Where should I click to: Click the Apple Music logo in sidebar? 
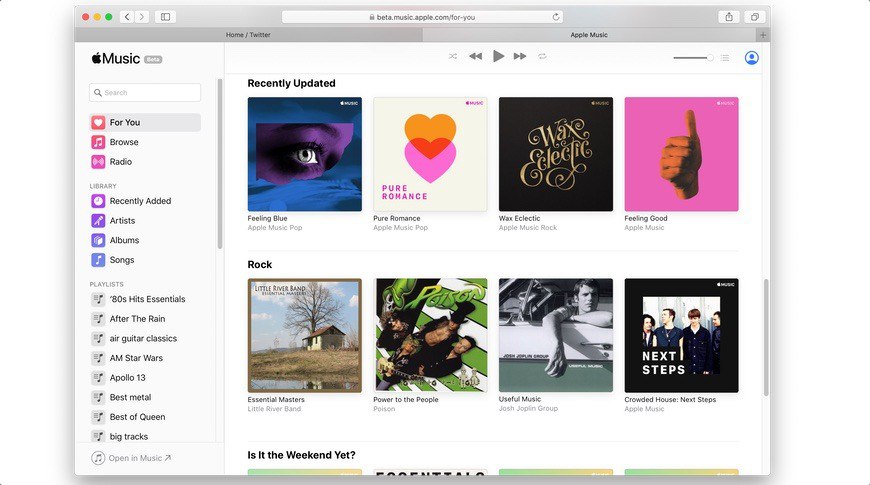116,58
